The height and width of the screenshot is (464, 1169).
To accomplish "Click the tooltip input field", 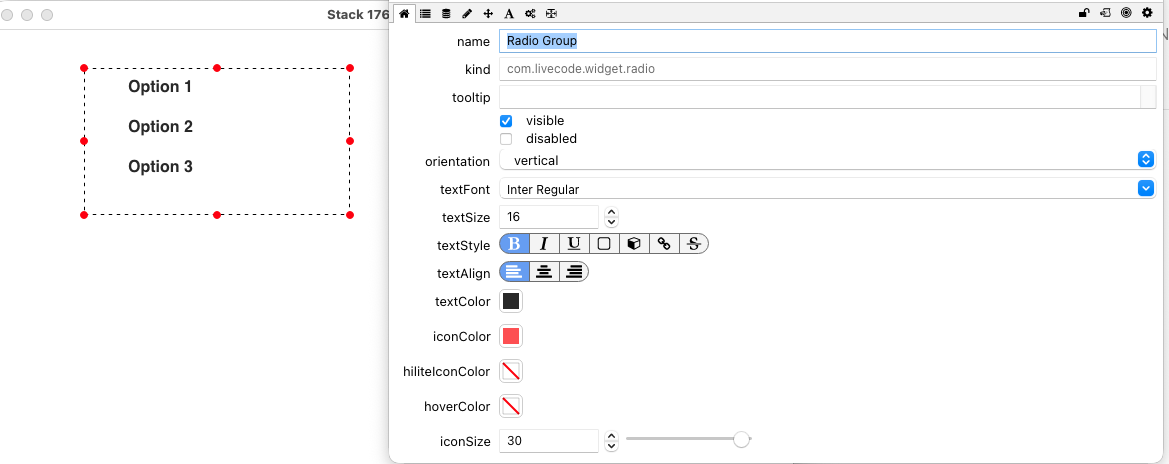I will pos(819,97).
